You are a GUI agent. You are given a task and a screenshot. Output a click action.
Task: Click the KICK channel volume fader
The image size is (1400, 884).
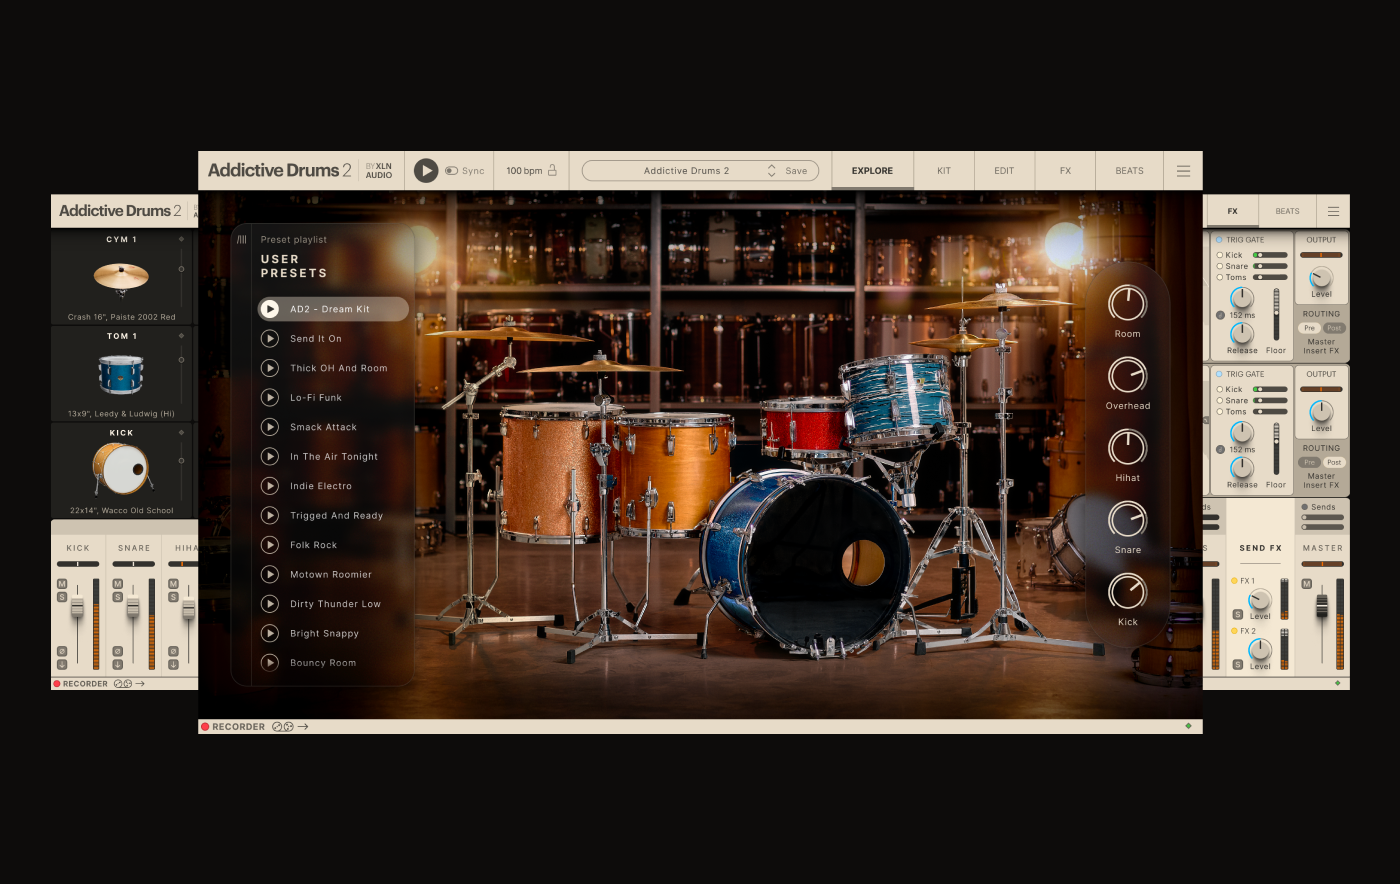tap(77, 606)
